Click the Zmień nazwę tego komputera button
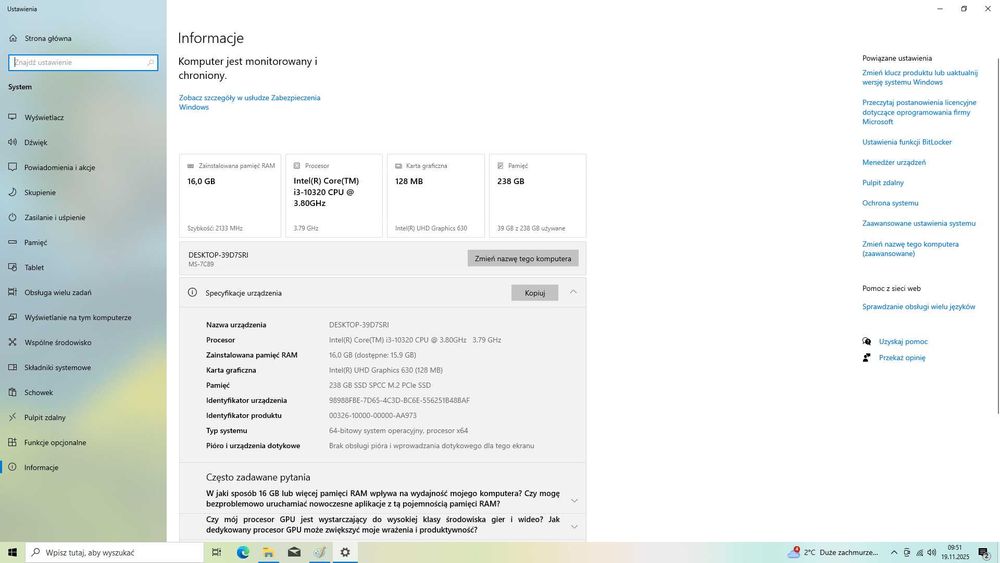This screenshot has width=1000, height=563. (x=523, y=258)
